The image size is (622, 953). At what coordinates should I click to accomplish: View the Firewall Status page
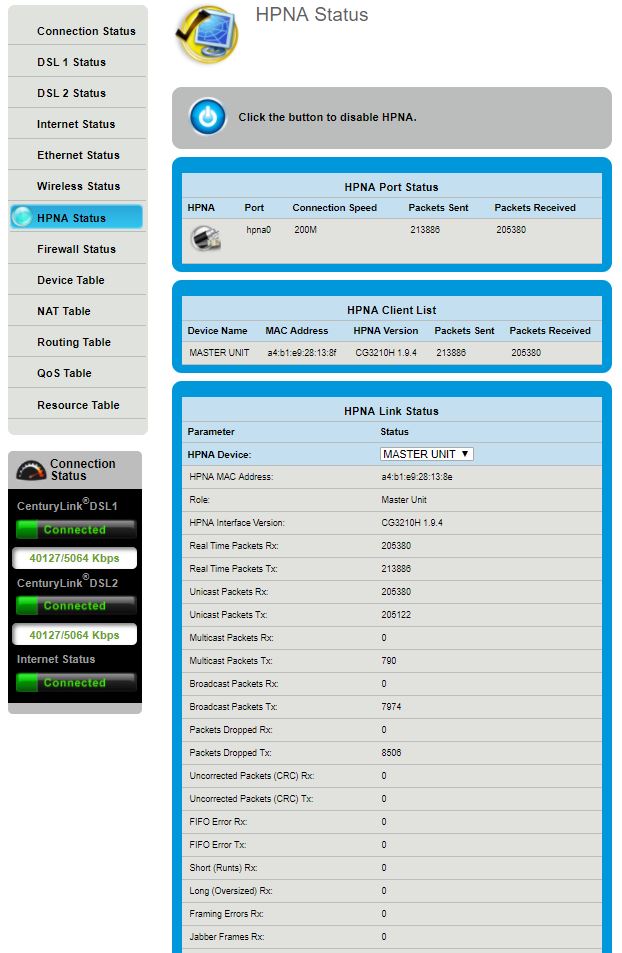(76, 249)
